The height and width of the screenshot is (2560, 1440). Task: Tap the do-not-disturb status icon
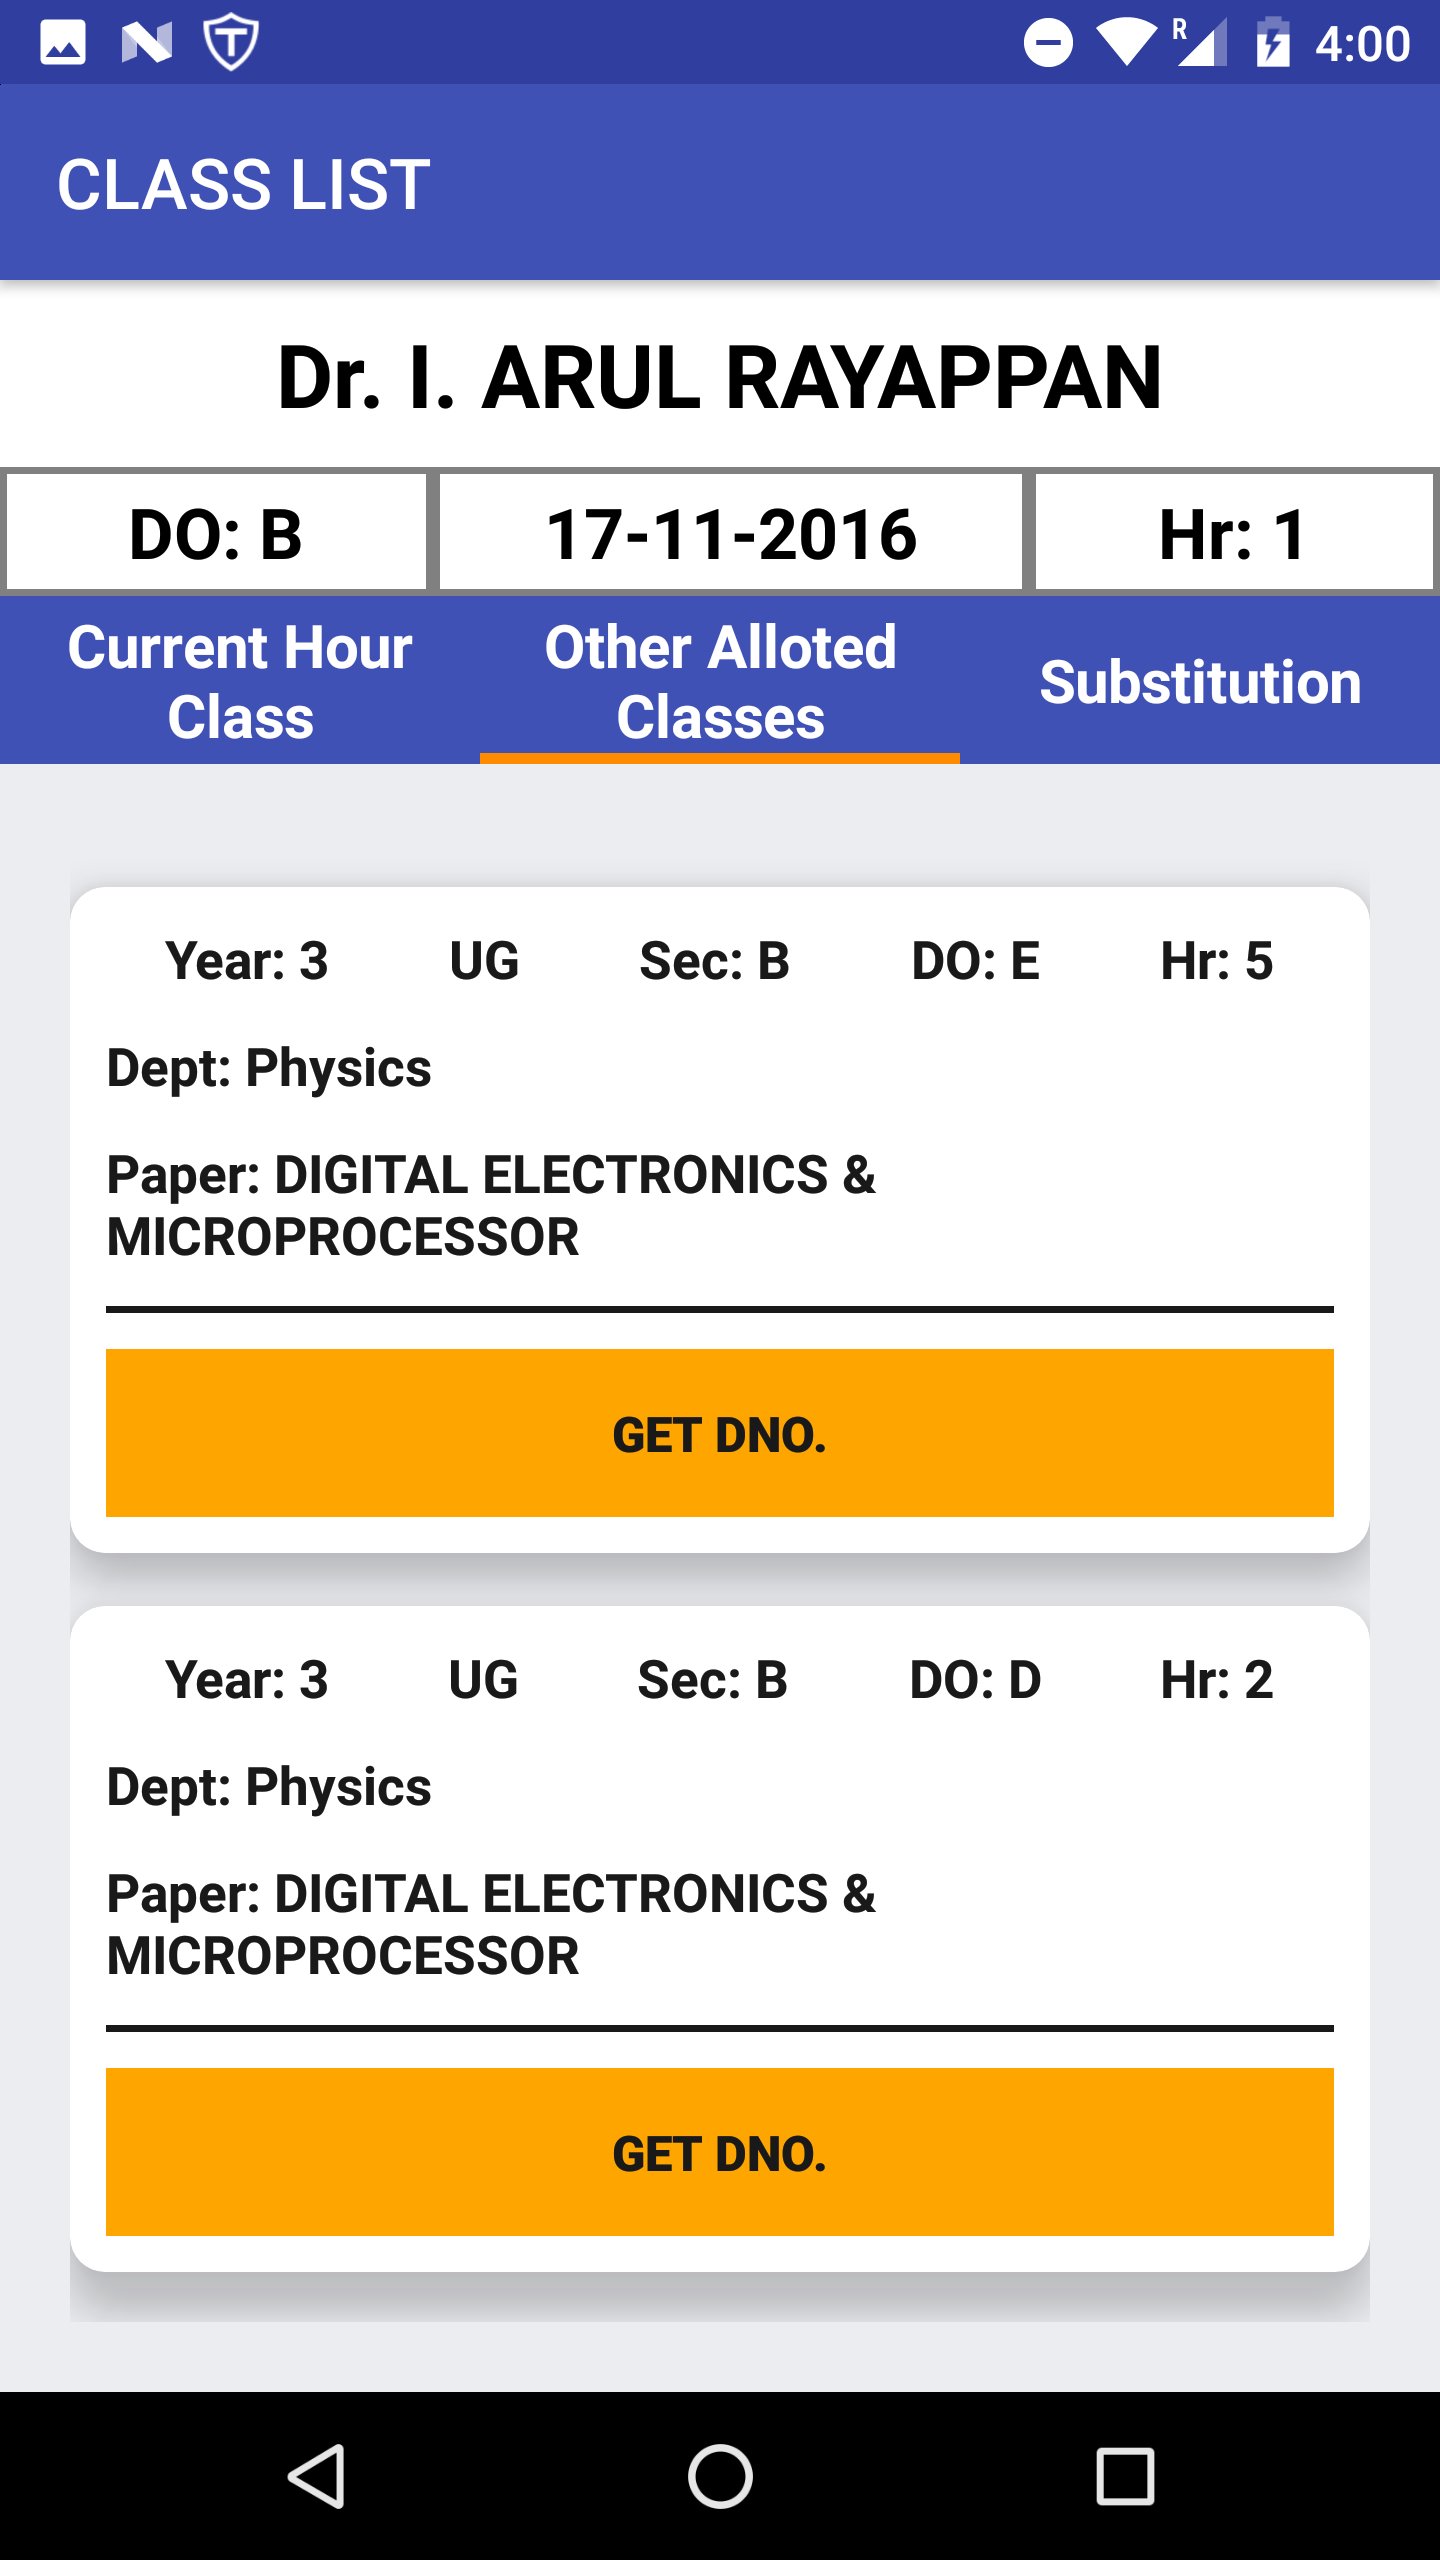click(x=1048, y=43)
